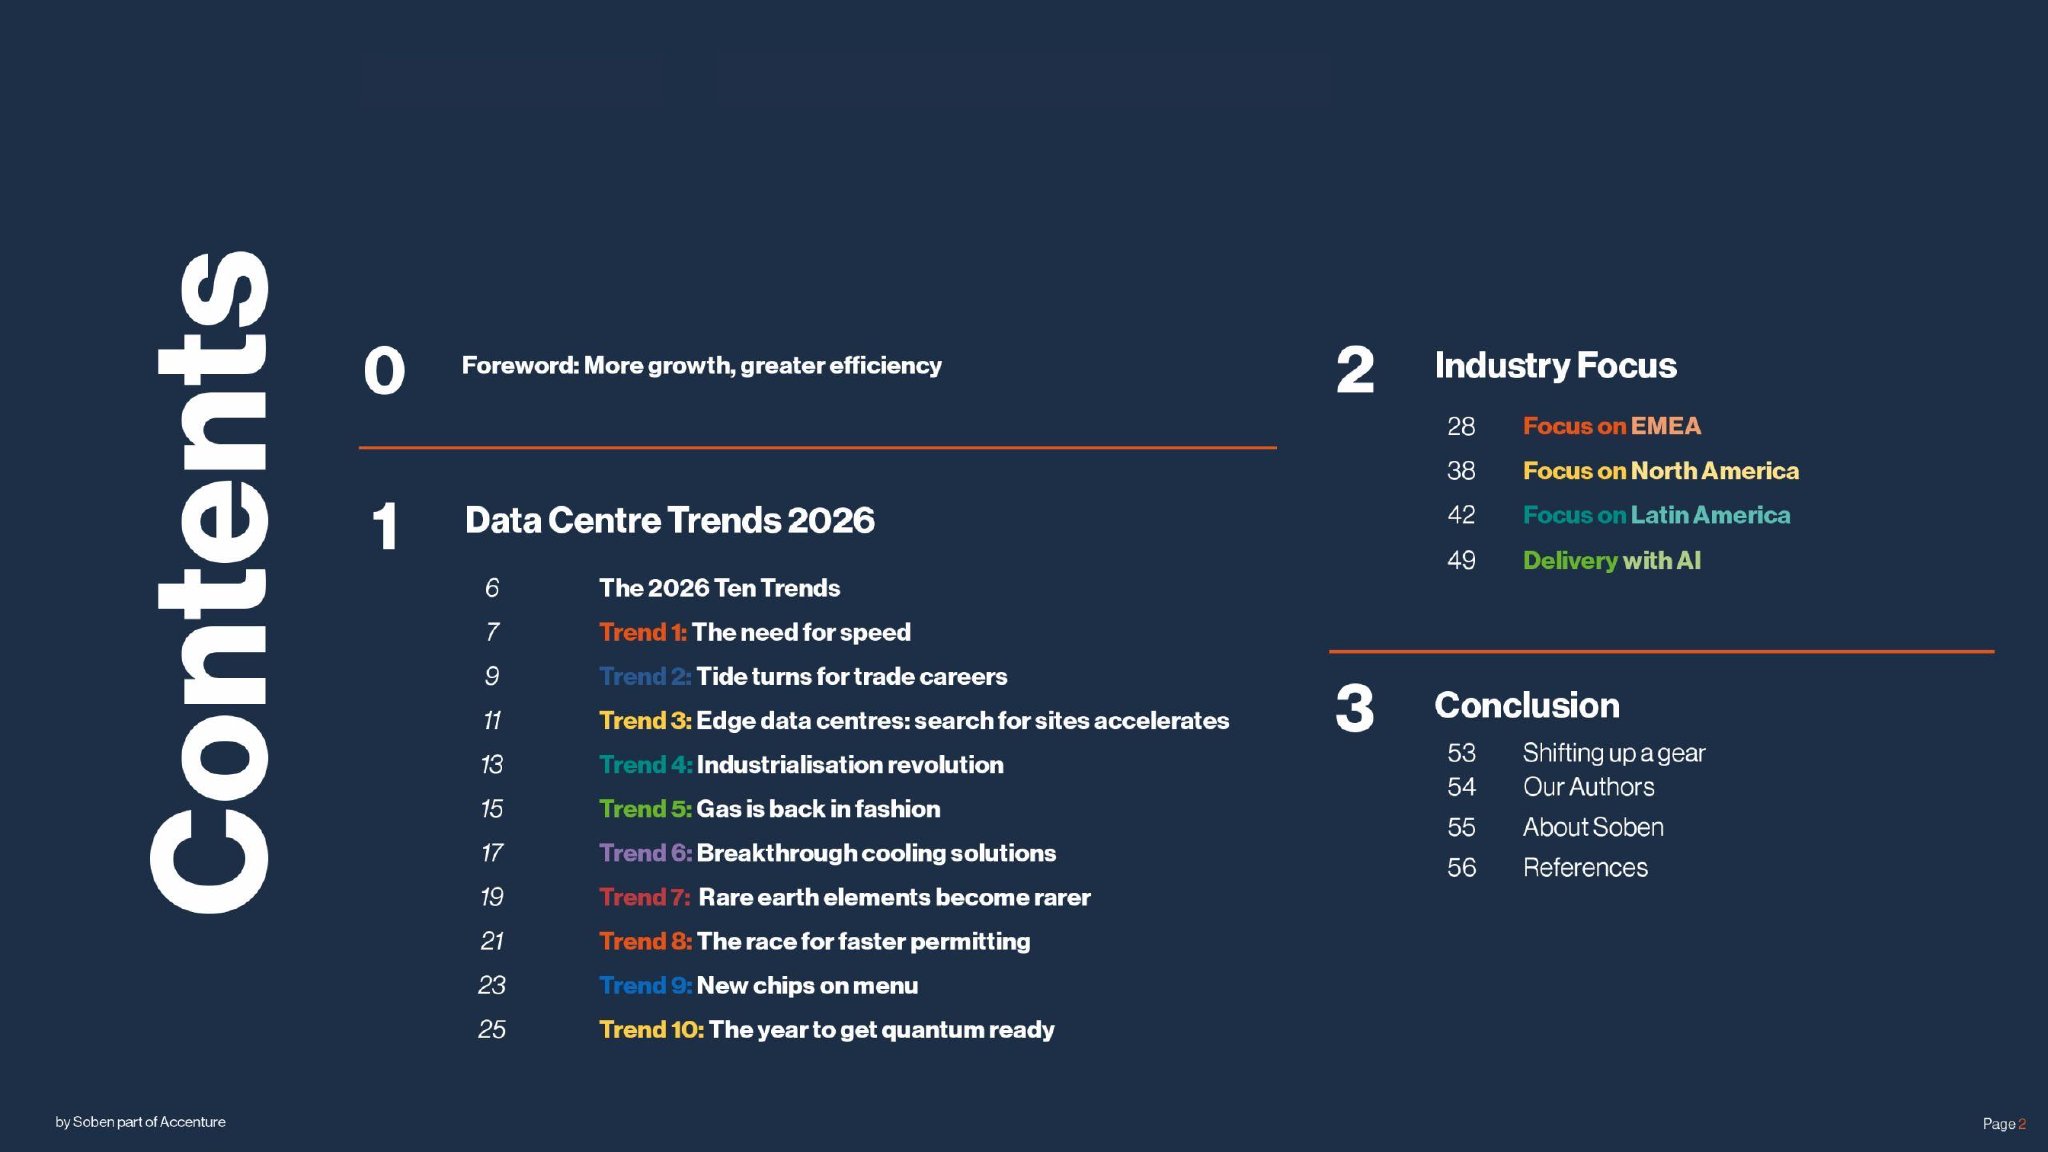The image size is (2048, 1152).
Task: Jump to Trend 8: The race for faster permitting
Action: [x=814, y=941]
